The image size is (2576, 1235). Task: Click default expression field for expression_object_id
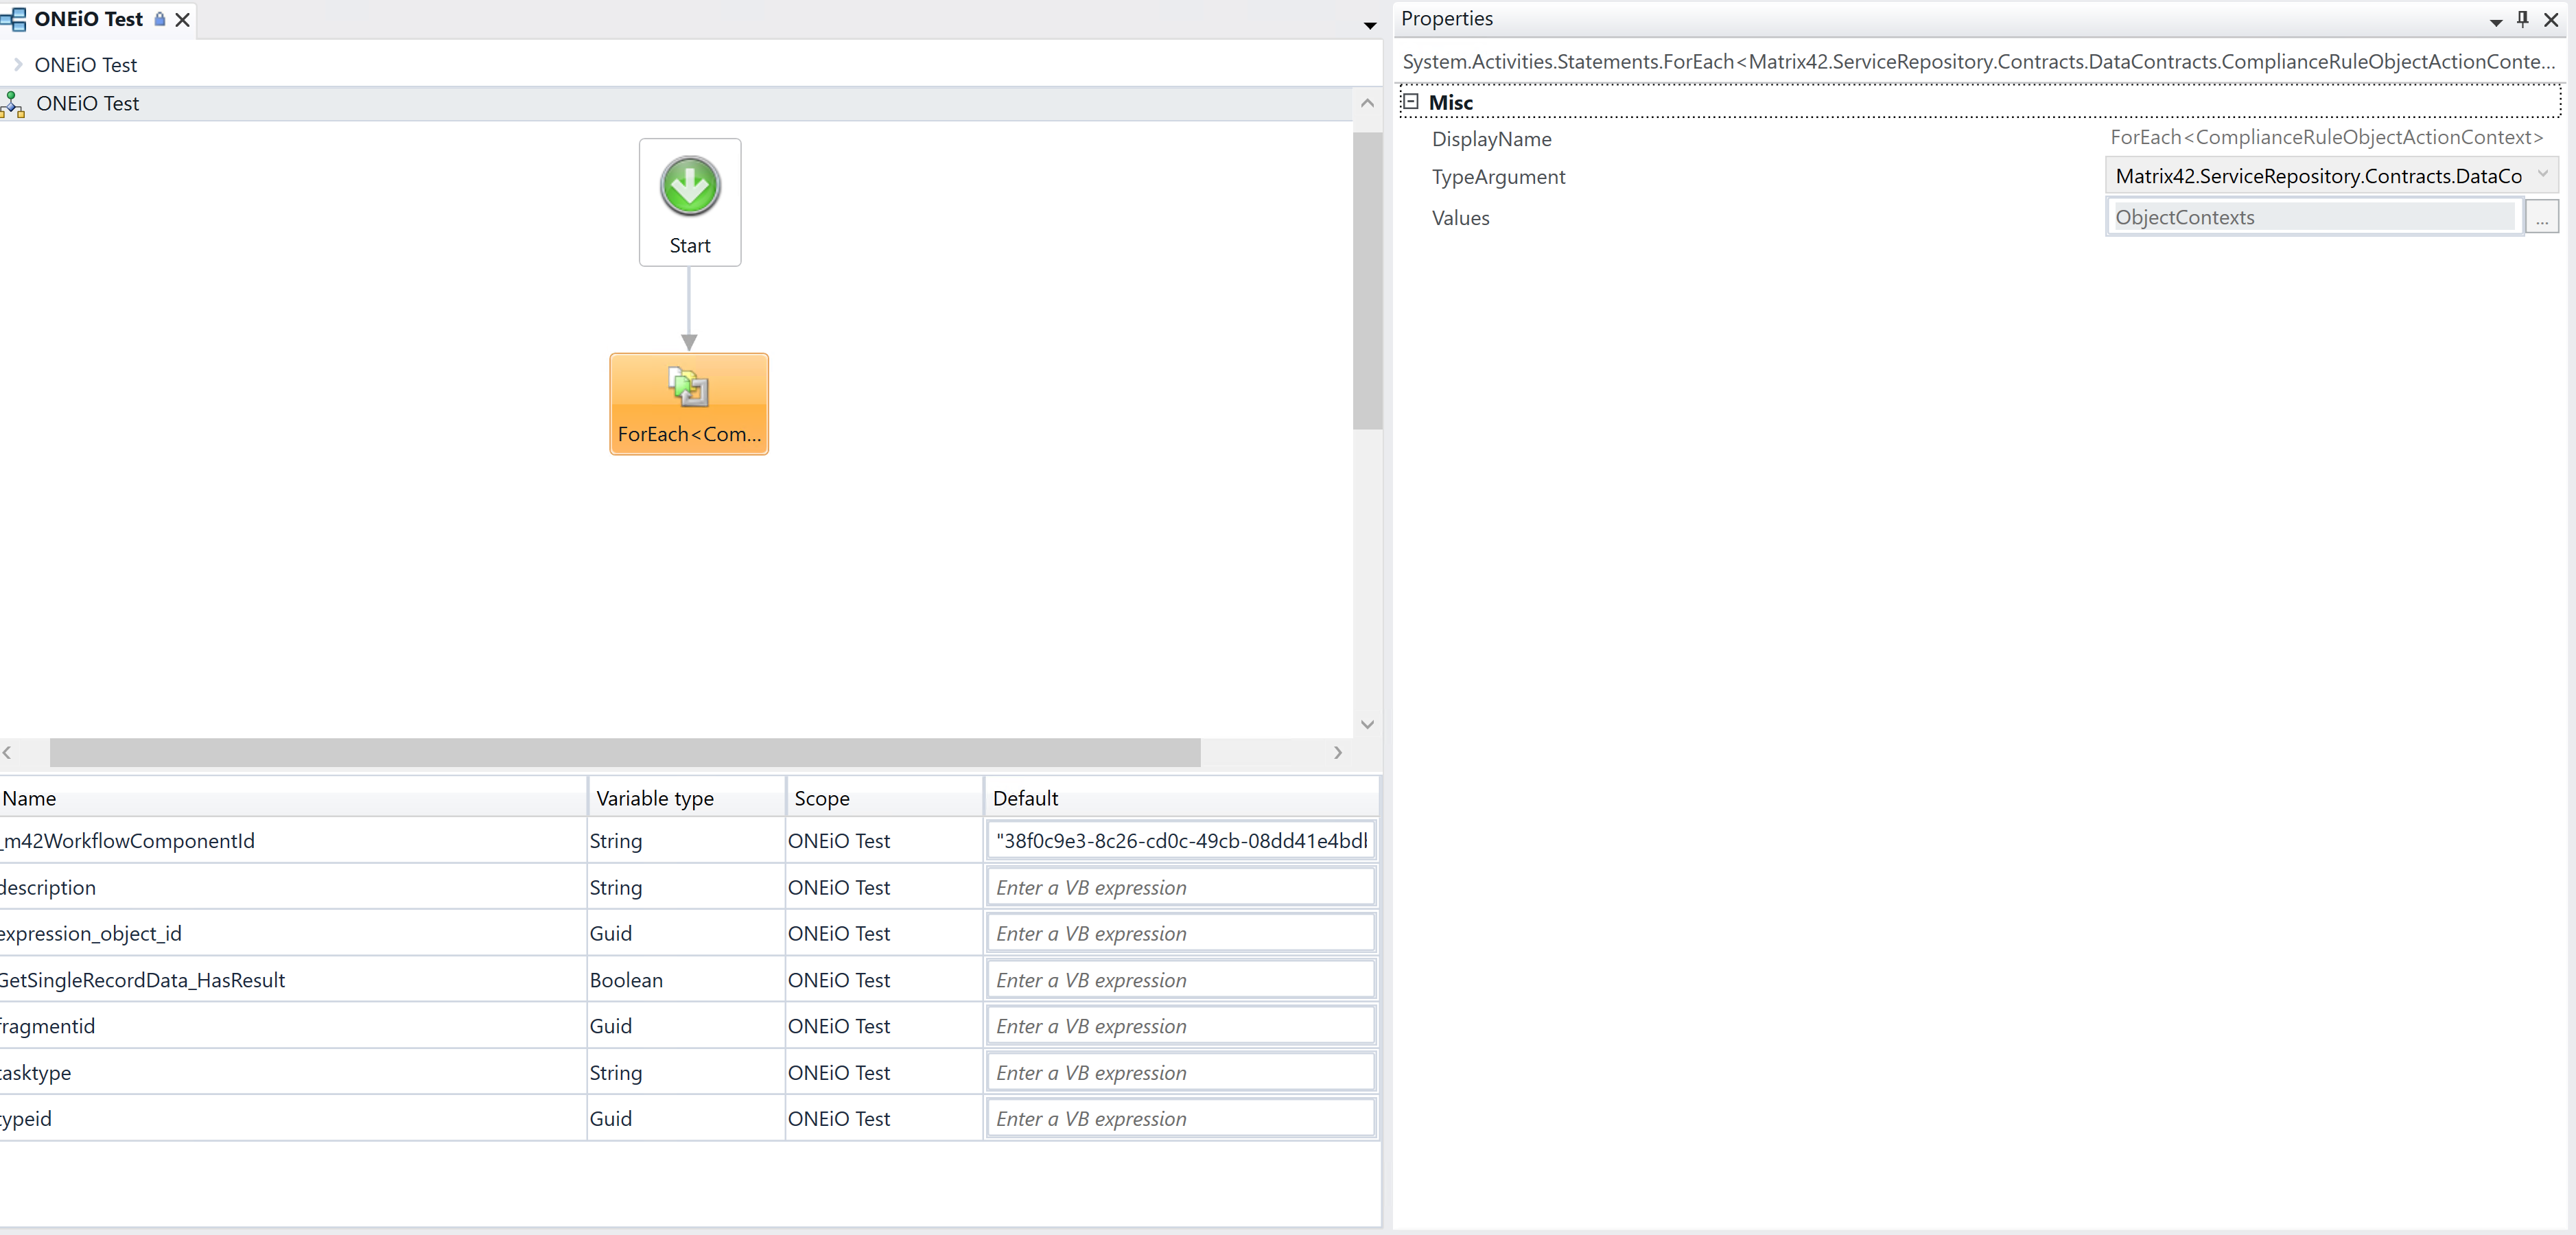[x=1181, y=933]
